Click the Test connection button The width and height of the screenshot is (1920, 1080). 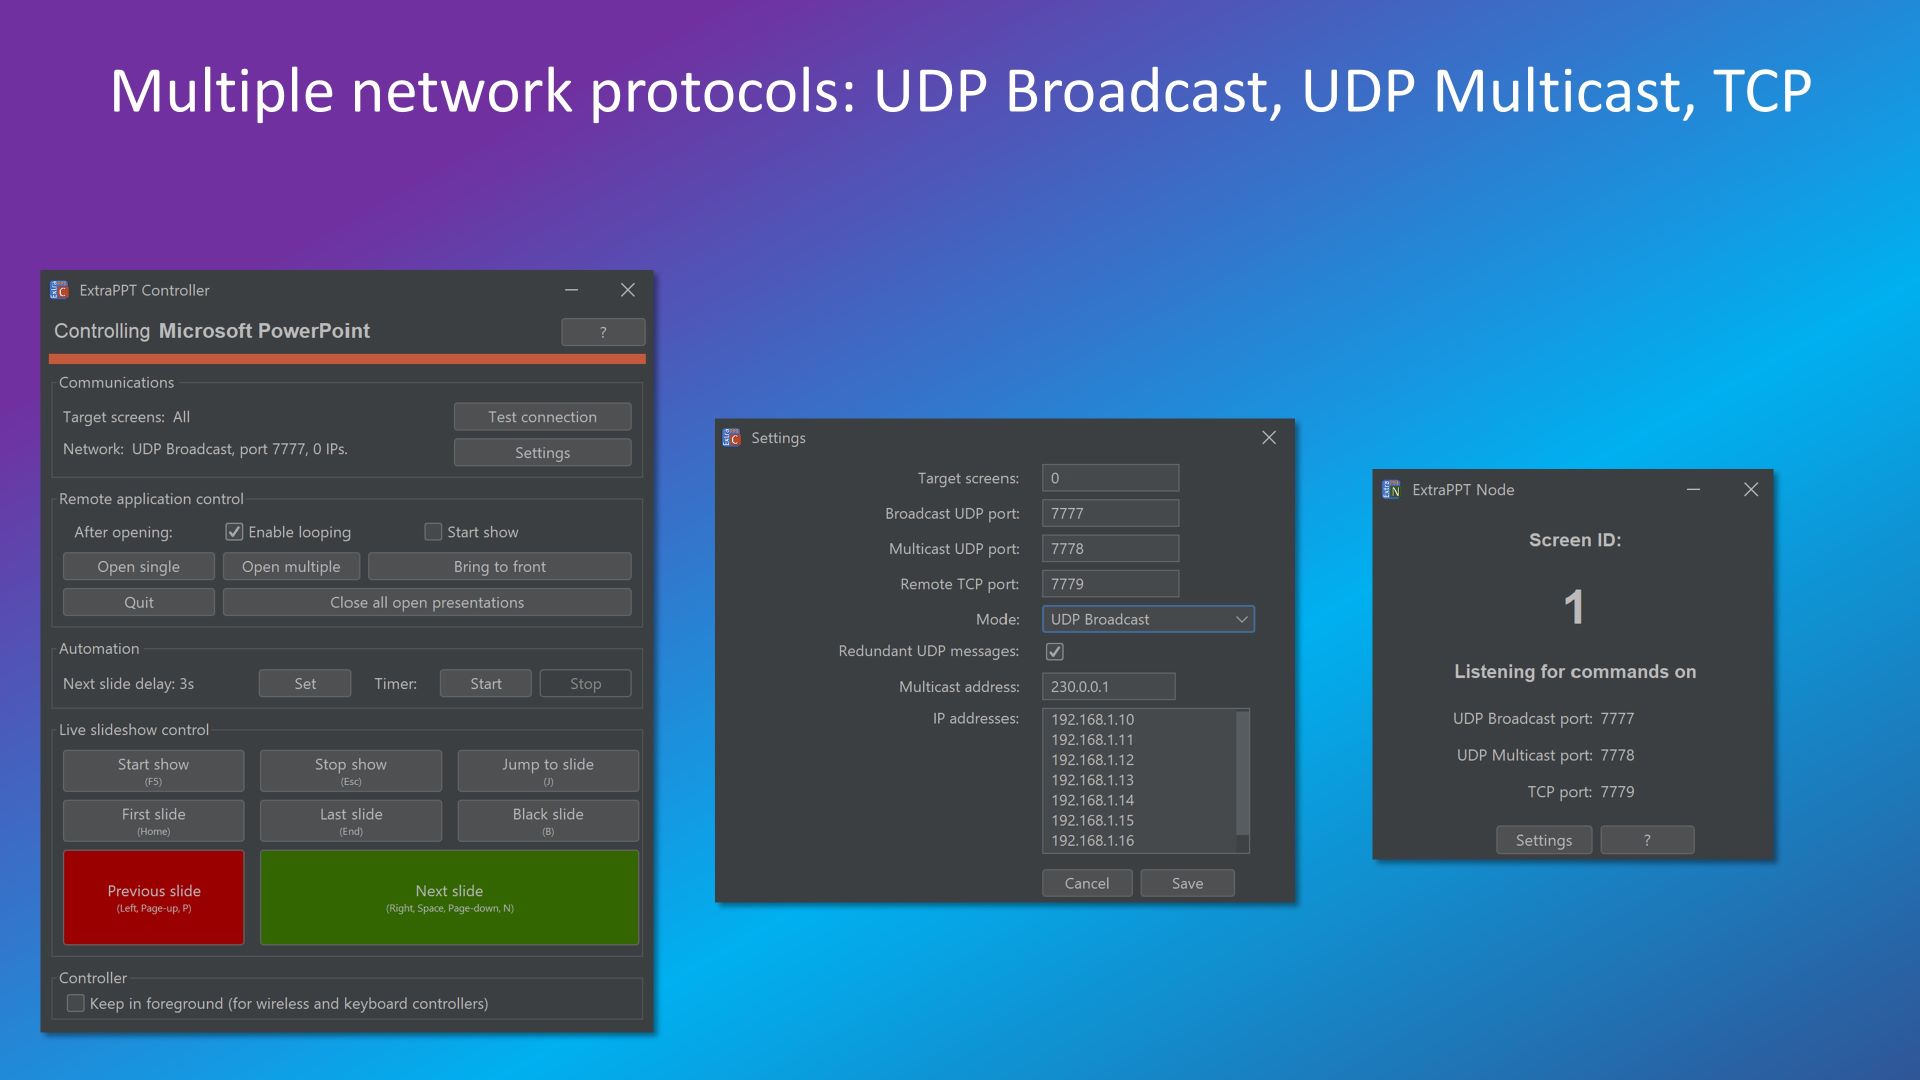tap(542, 415)
